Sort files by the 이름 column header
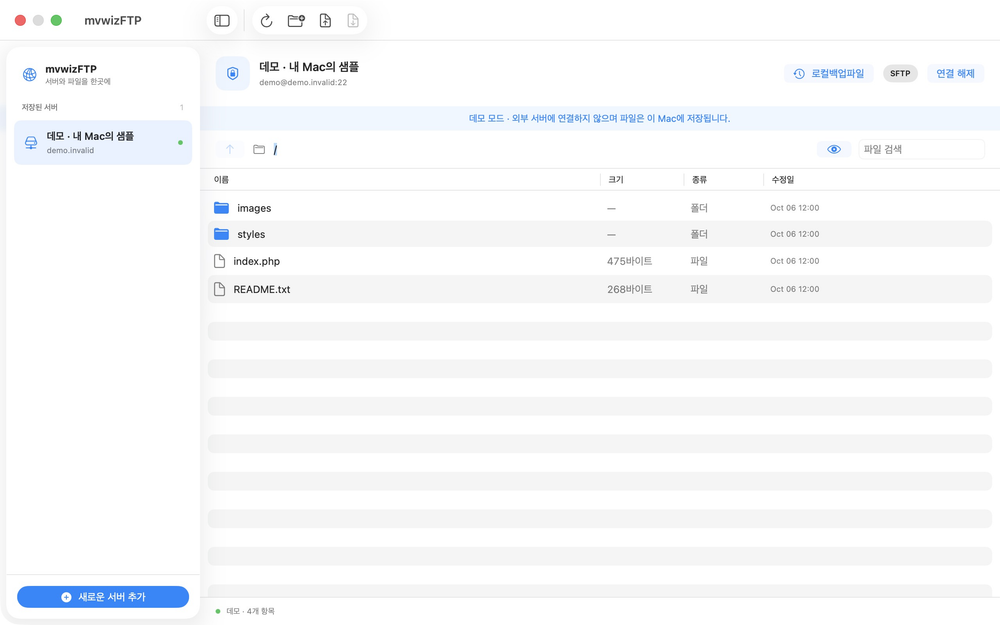 pos(221,180)
